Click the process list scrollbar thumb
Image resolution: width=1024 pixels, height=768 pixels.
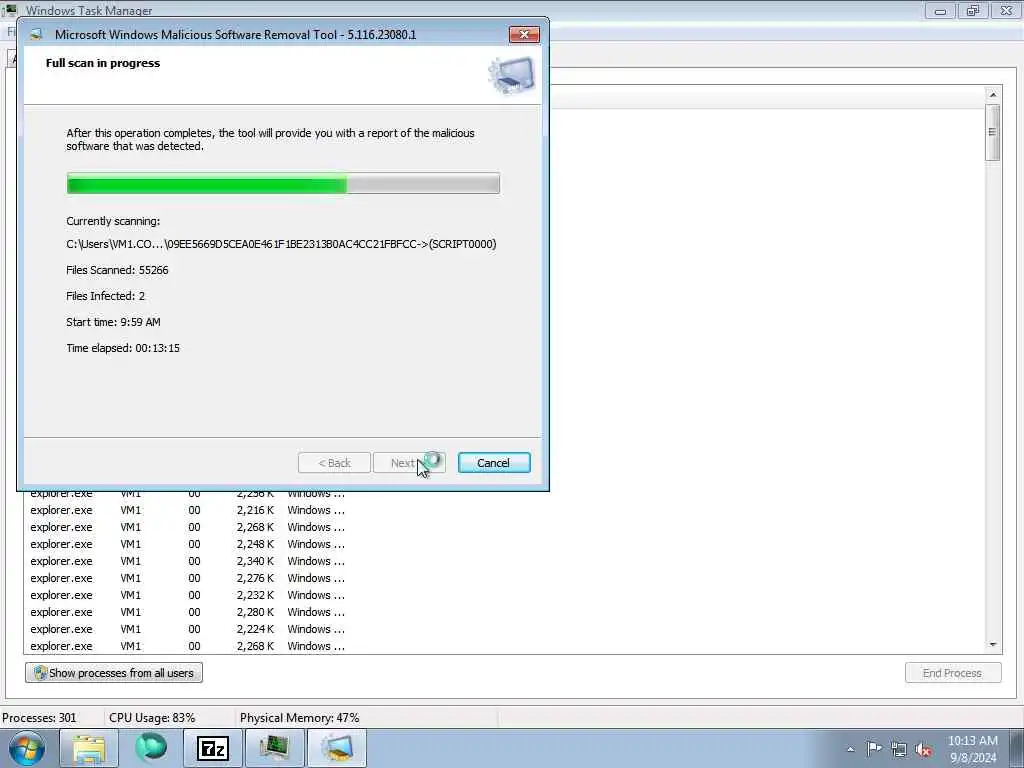(x=993, y=133)
